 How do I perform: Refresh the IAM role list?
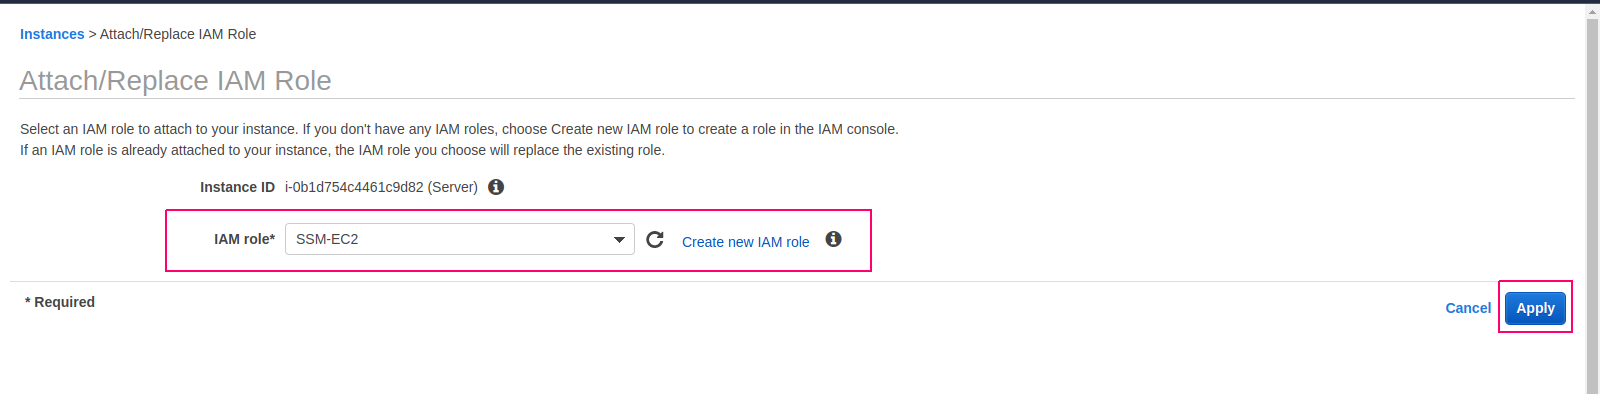[x=655, y=239]
